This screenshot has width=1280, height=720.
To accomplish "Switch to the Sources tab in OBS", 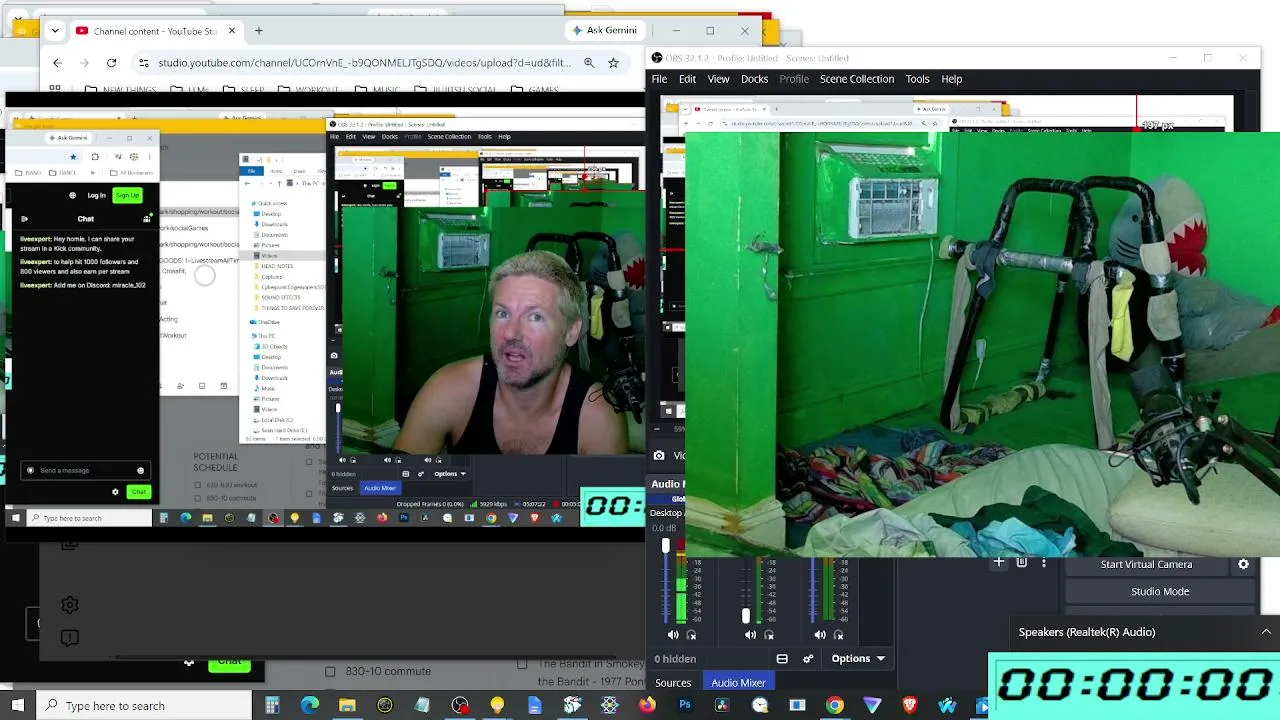I will (x=673, y=683).
